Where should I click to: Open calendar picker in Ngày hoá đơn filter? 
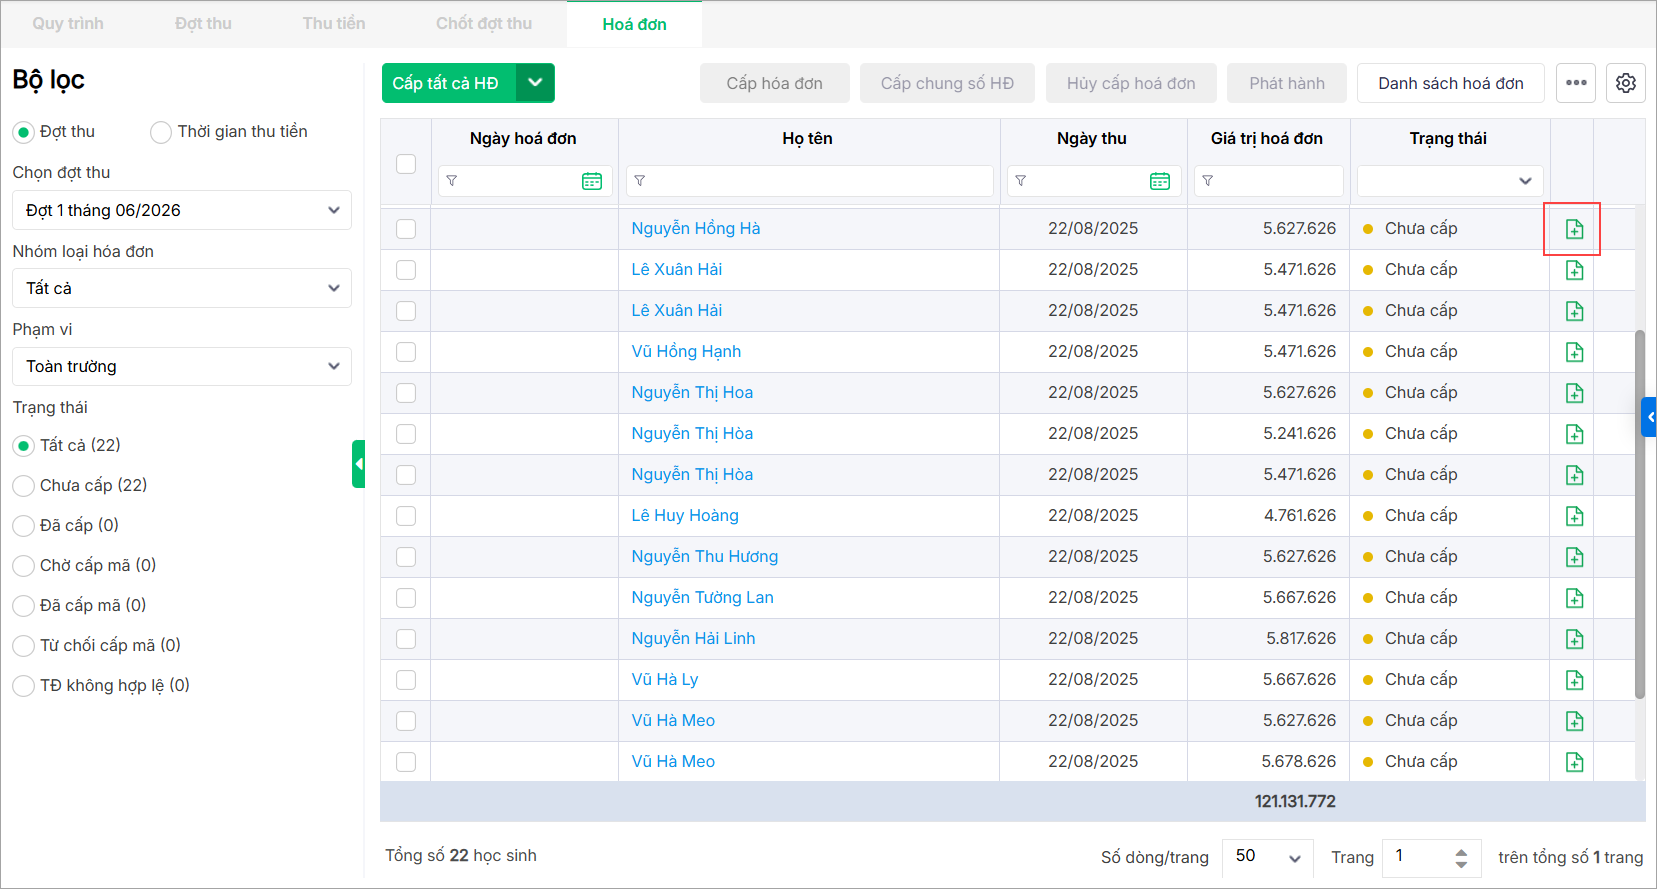pos(592,181)
